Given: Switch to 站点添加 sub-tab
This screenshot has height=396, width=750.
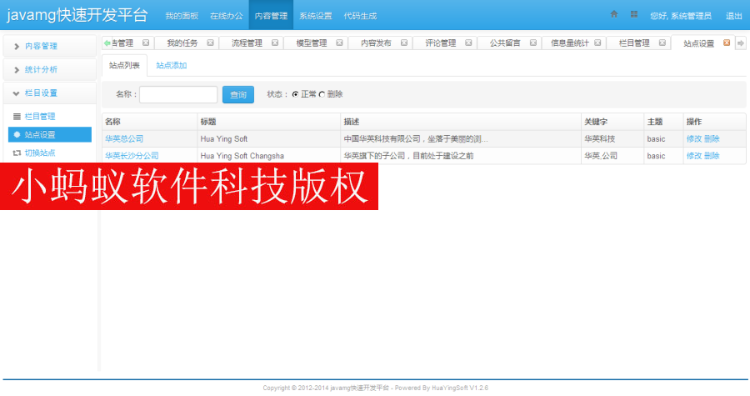Looking at the screenshot, I should coord(171,65).
